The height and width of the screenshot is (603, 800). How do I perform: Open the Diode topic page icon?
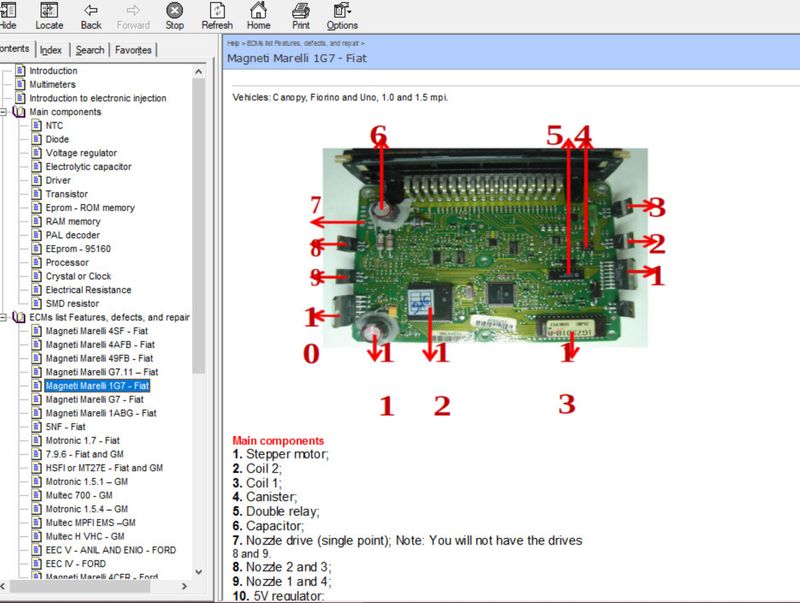point(37,139)
